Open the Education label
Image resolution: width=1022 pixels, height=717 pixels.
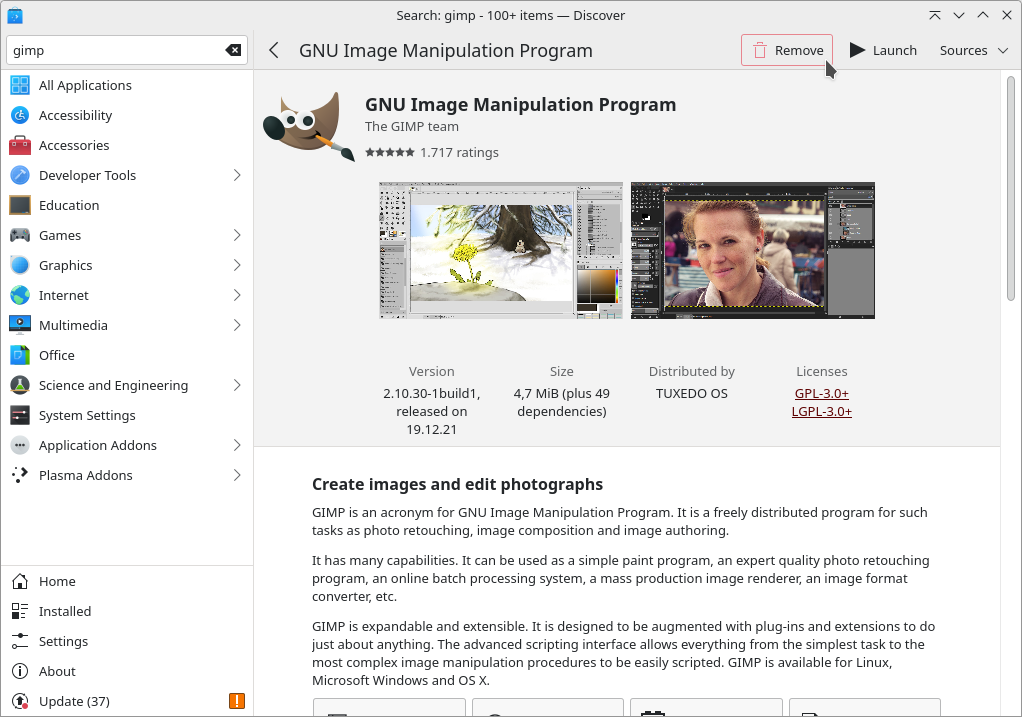click(69, 205)
